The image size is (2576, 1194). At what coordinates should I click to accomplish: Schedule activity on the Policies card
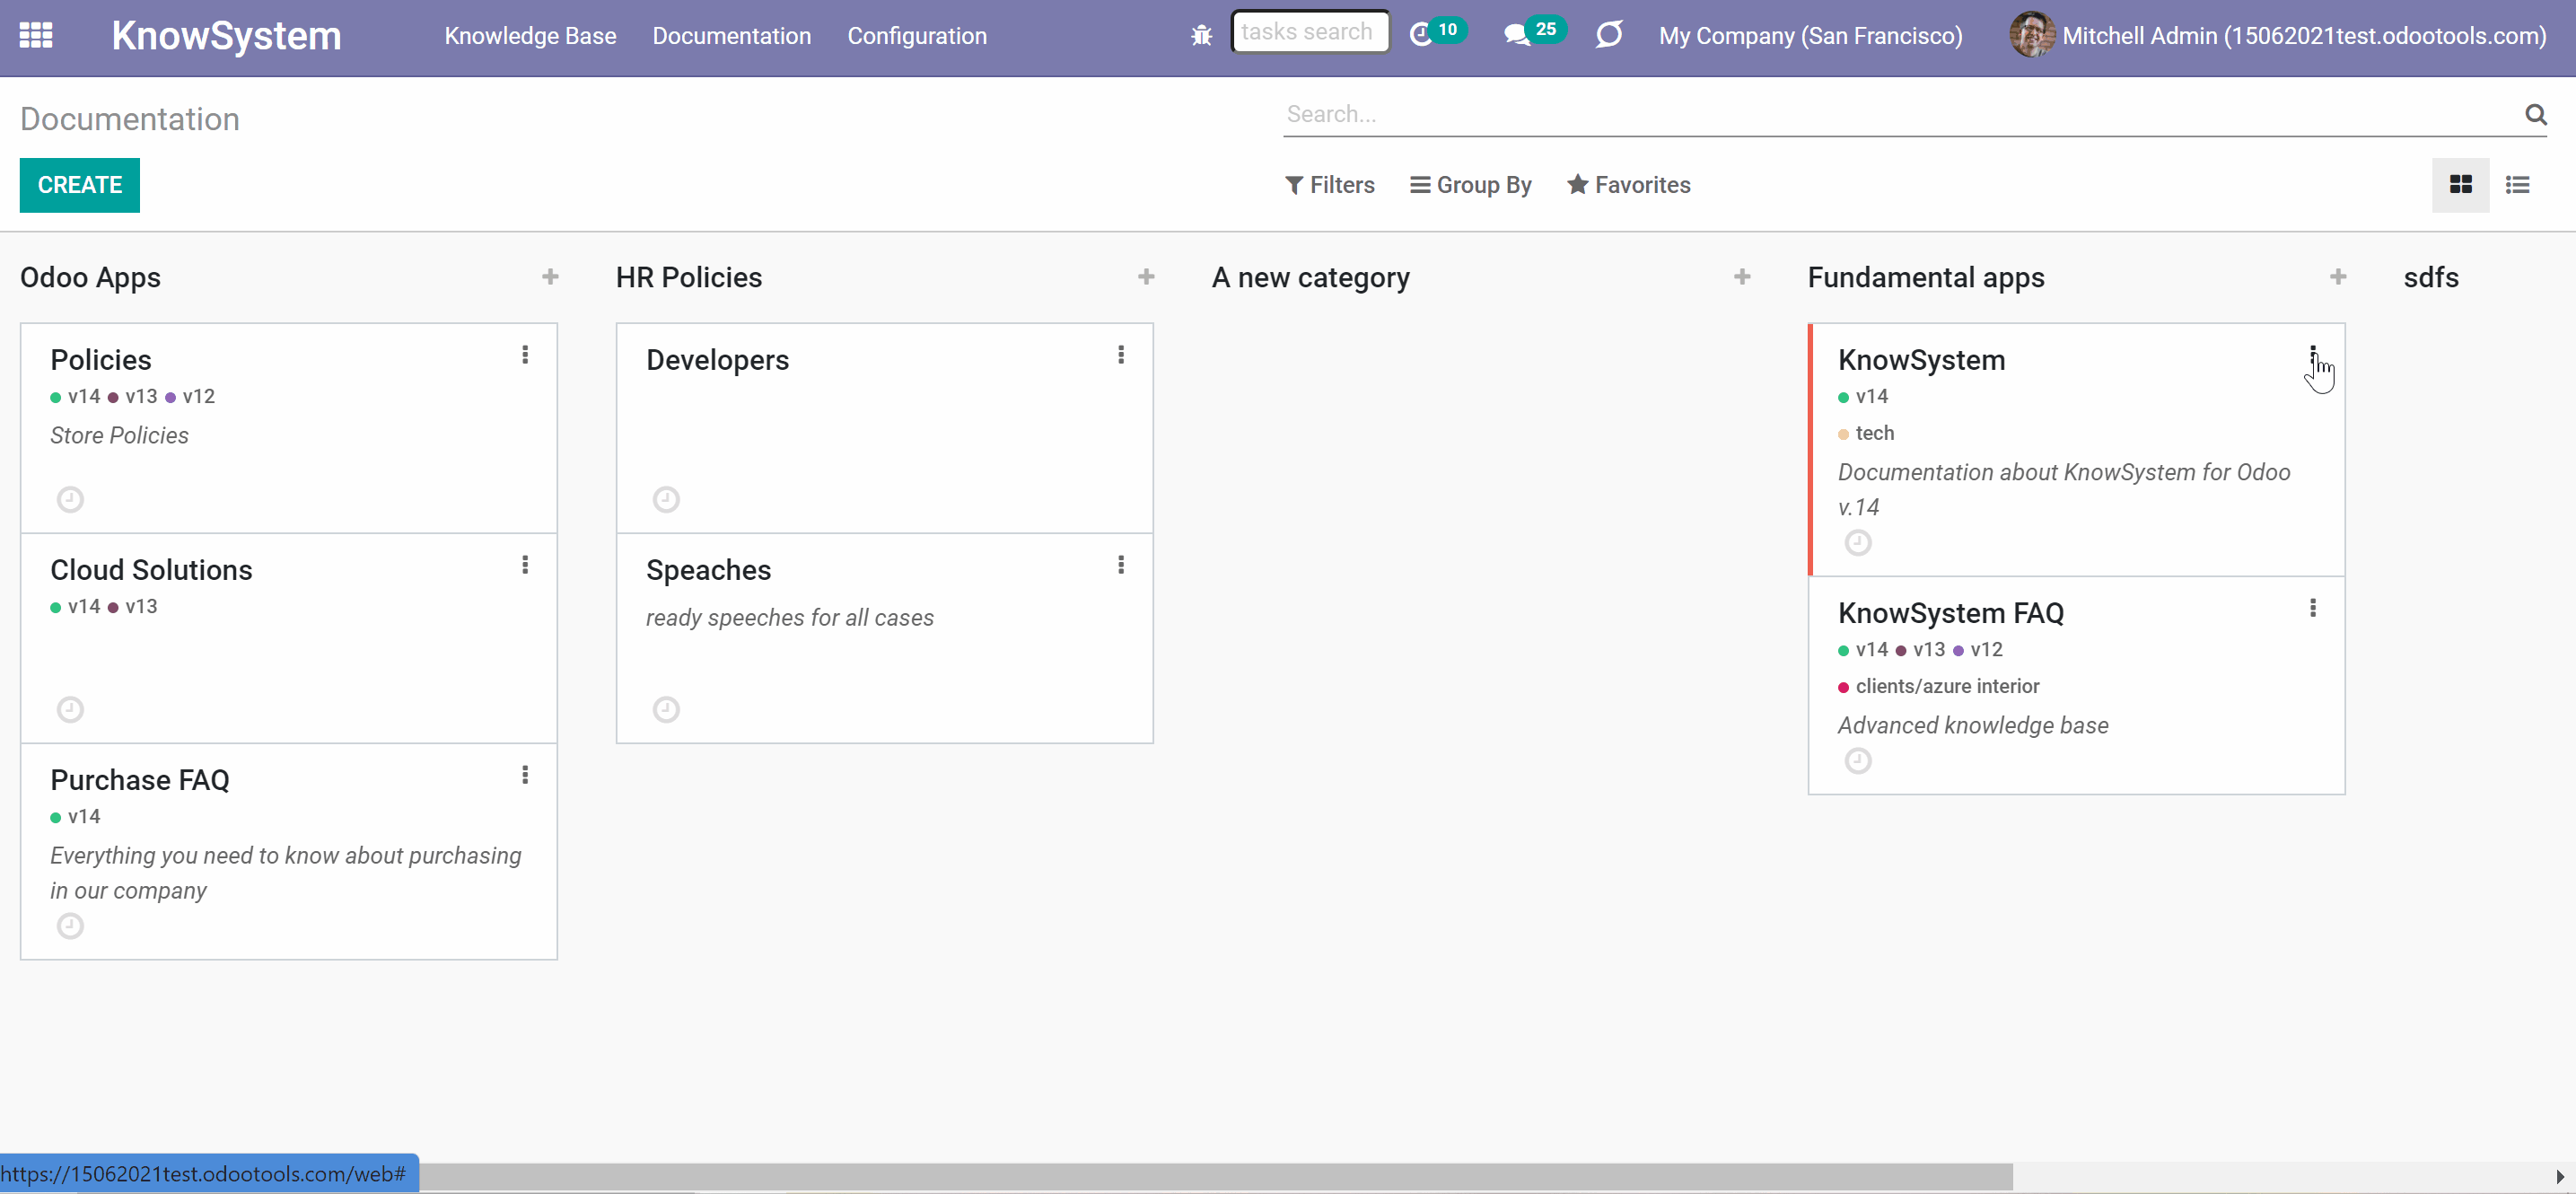pos(70,499)
